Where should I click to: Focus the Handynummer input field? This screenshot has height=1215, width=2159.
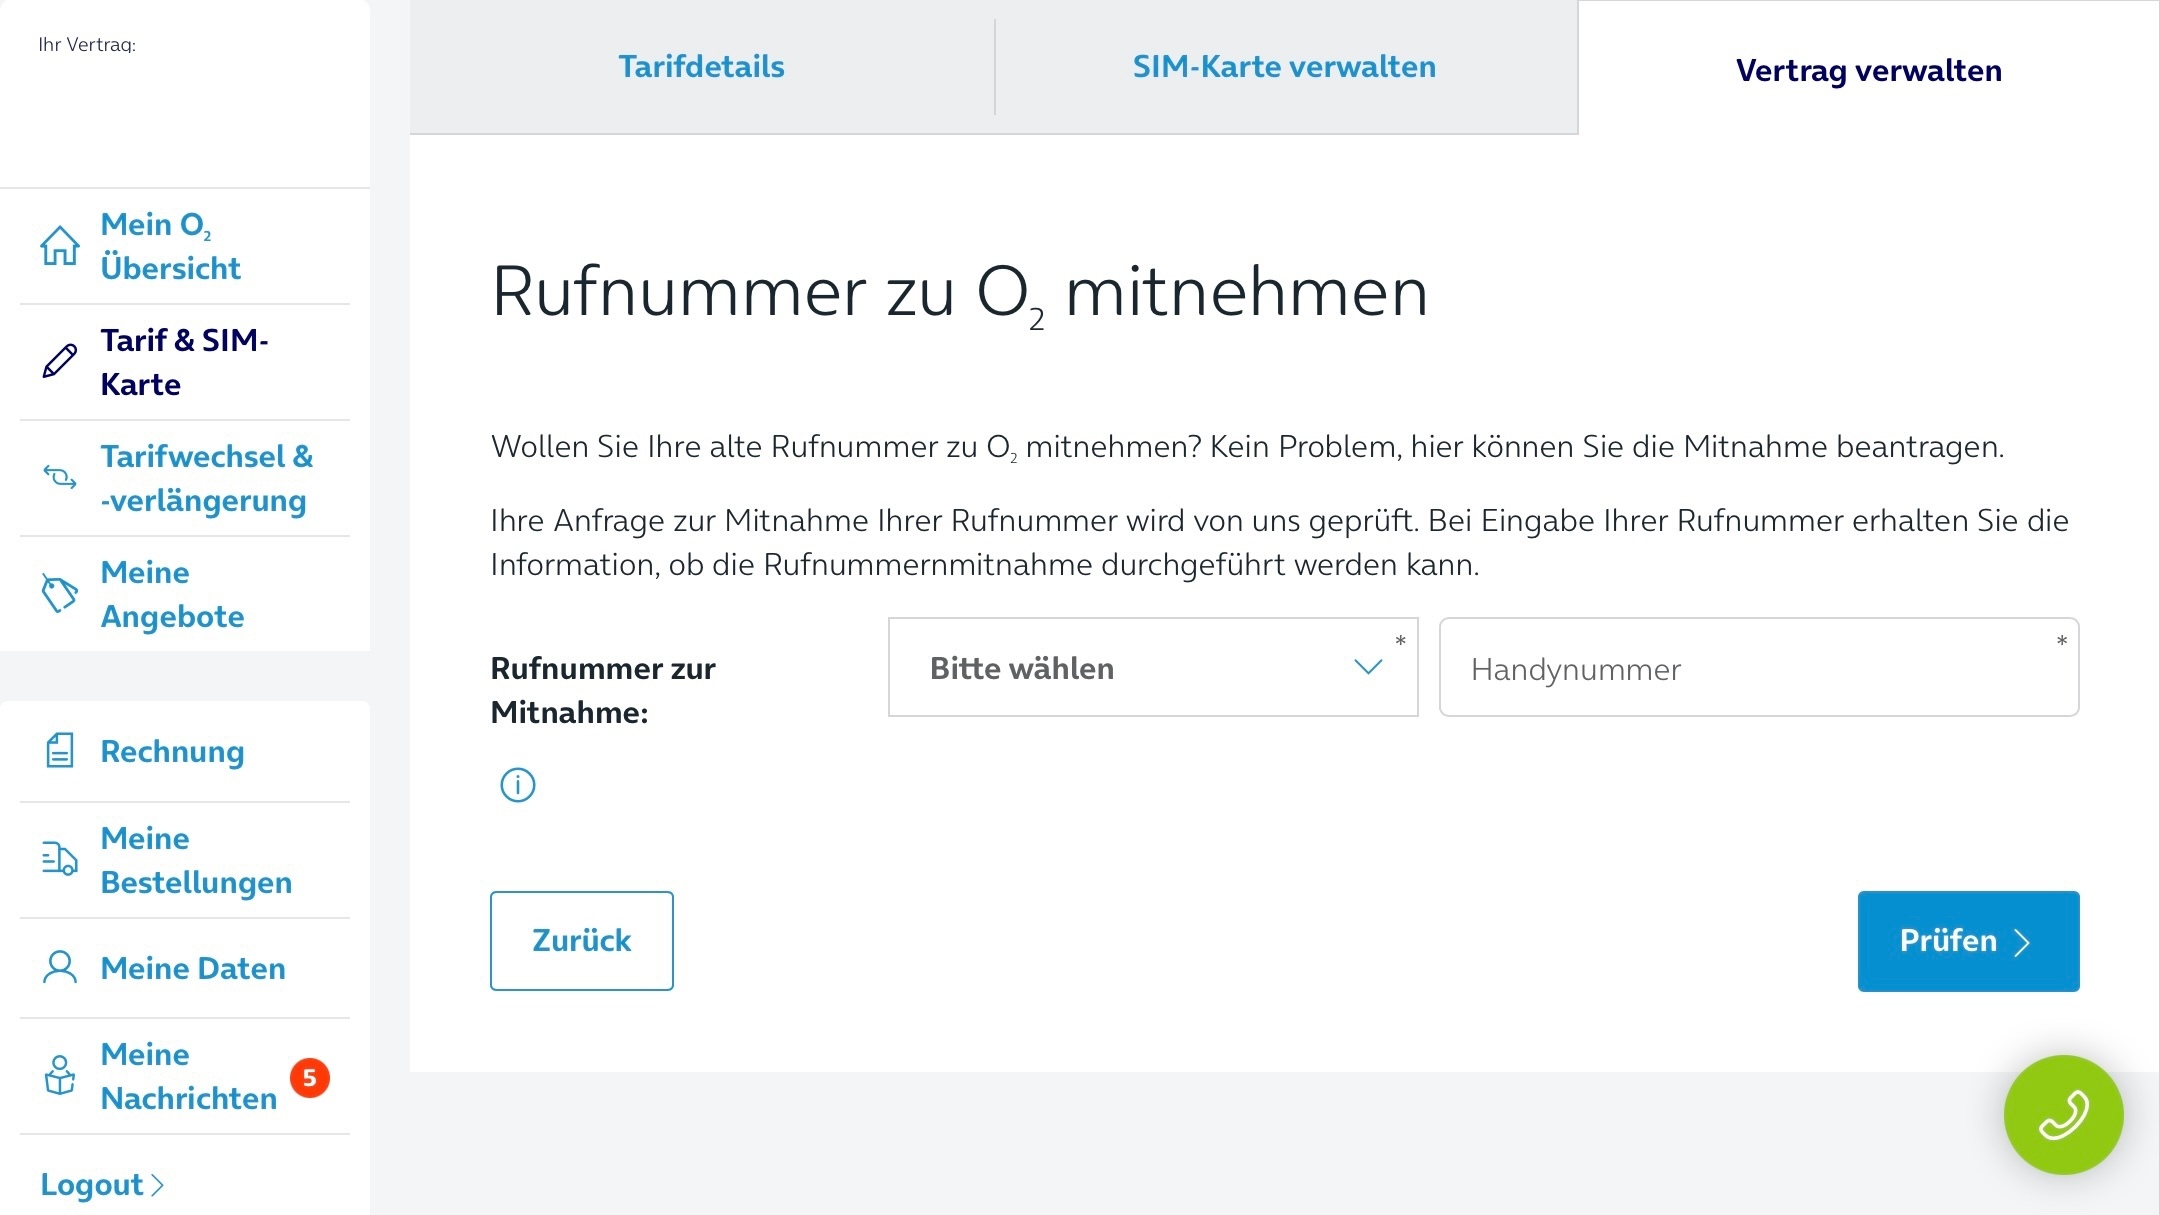(x=1759, y=667)
